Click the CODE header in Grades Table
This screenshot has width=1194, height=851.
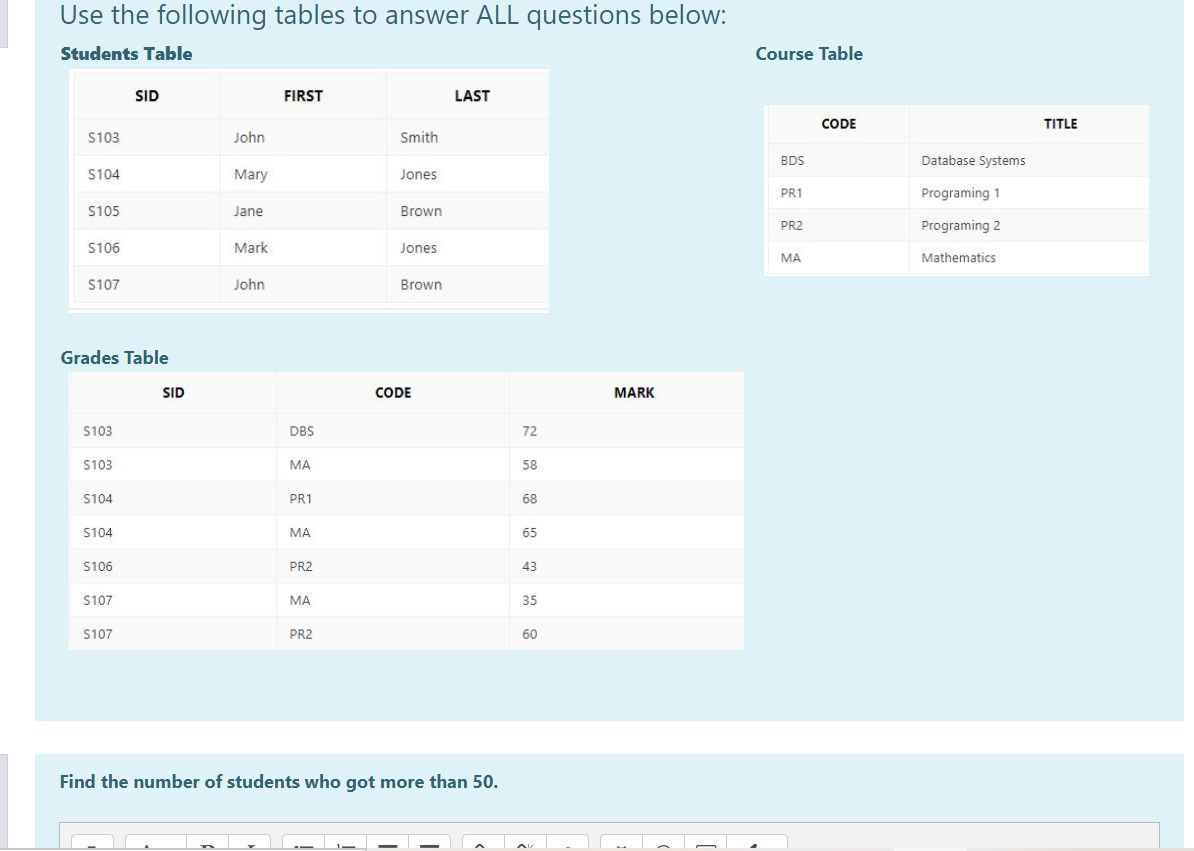click(x=392, y=392)
